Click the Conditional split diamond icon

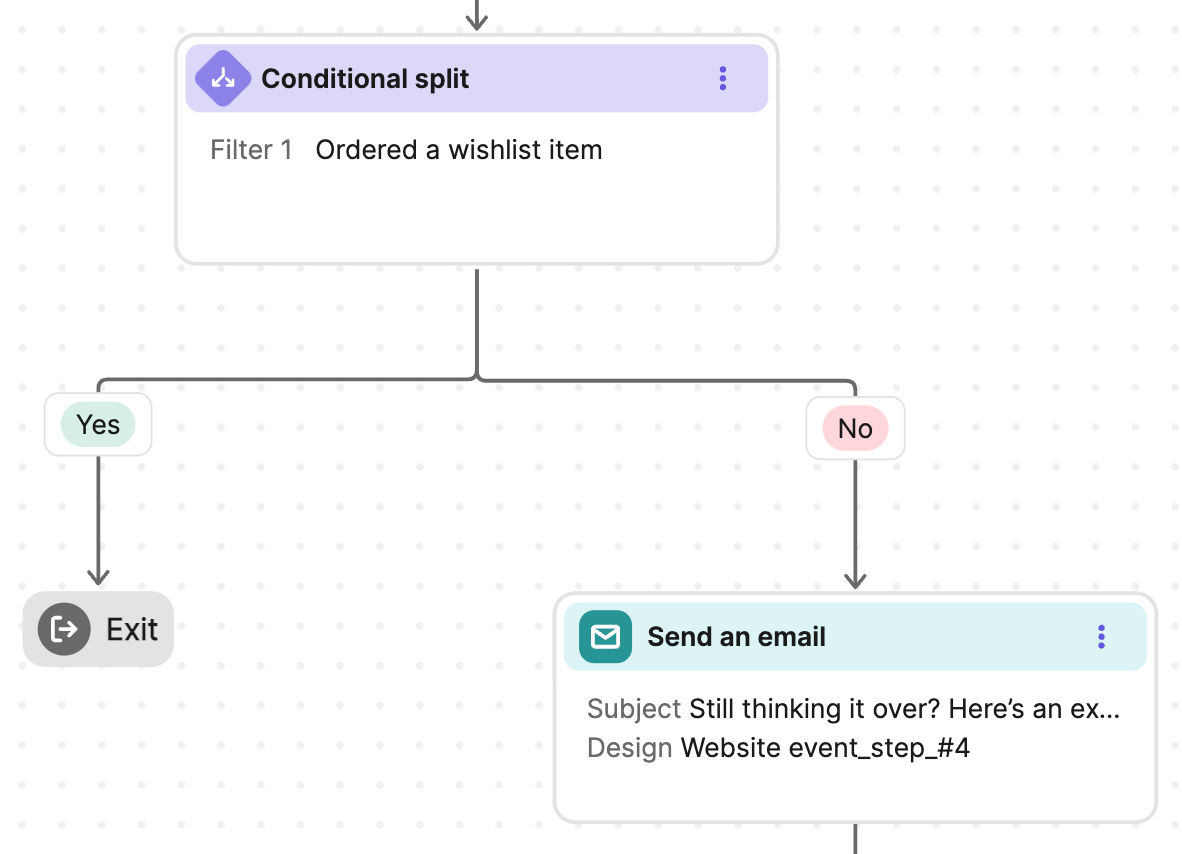tap(222, 78)
